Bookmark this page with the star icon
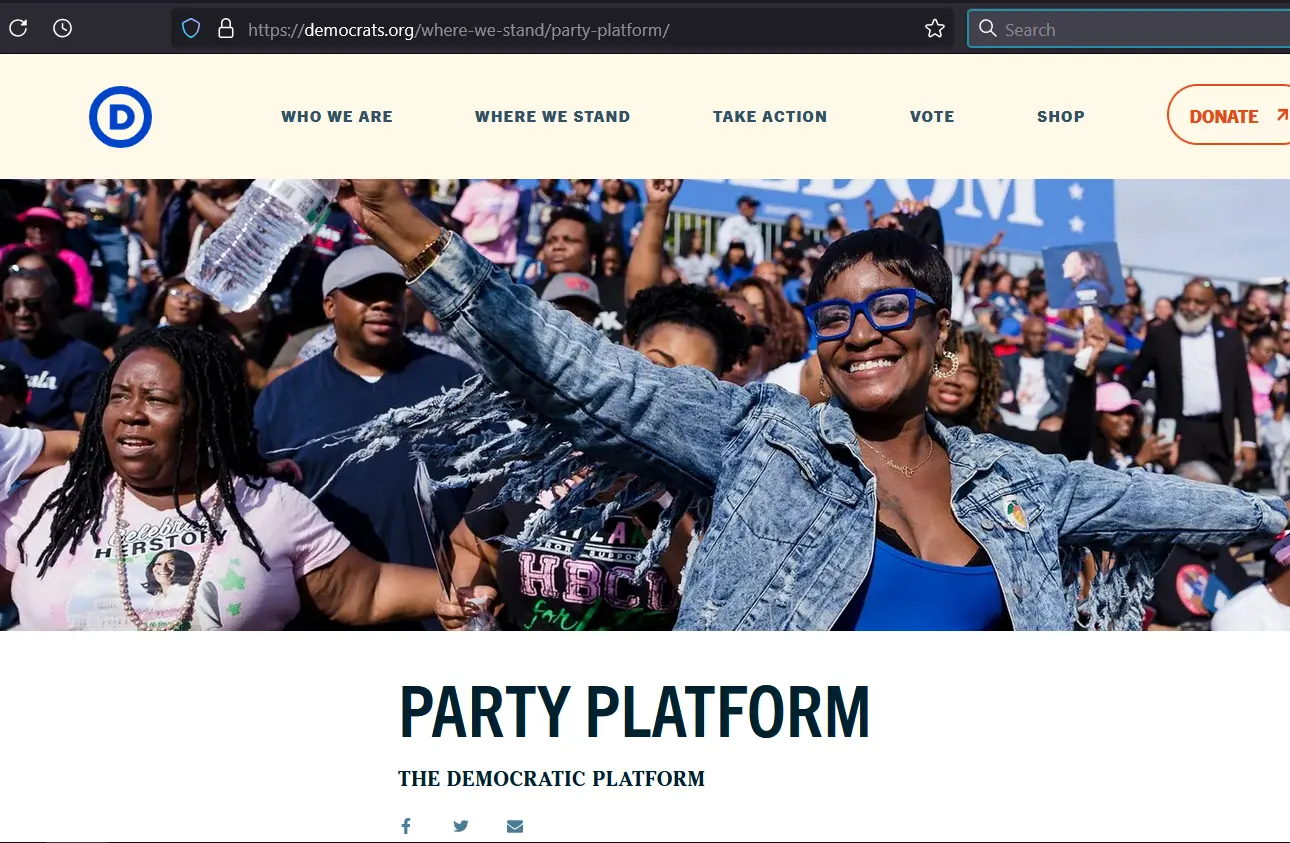This screenshot has width=1290, height=843. 935,29
